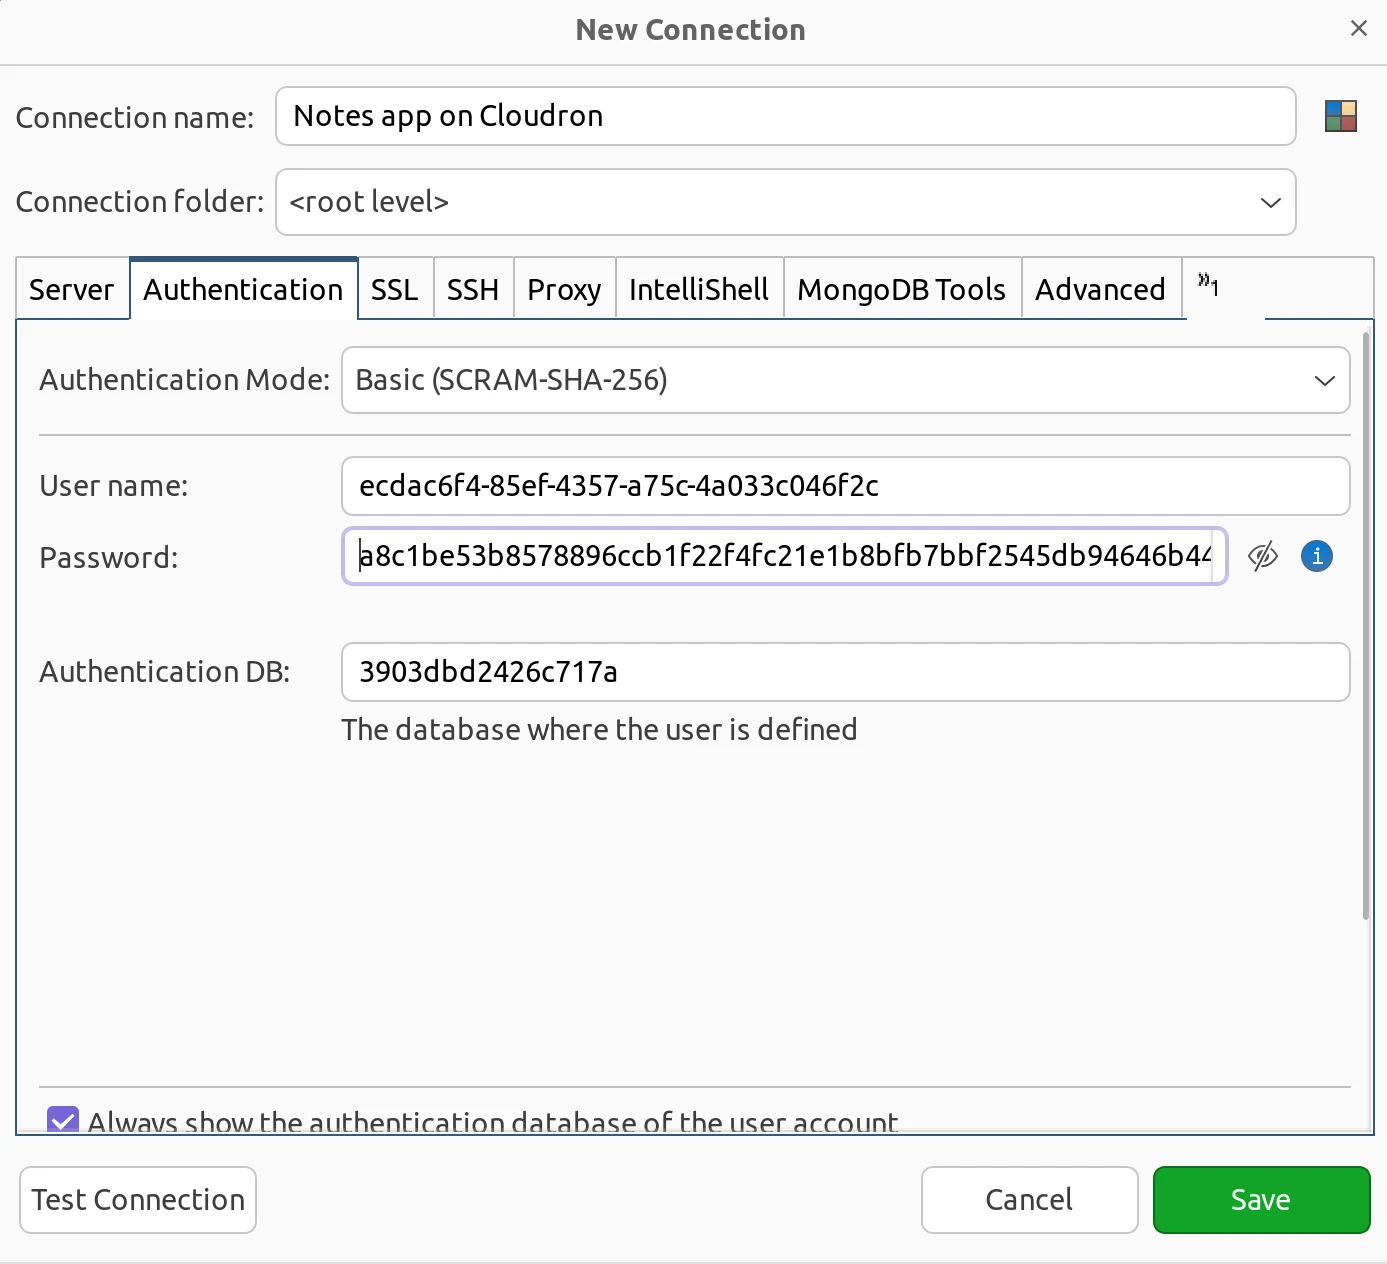Expand the hidden tabs overflow indicator
1387x1264 pixels.
[1208, 288]
